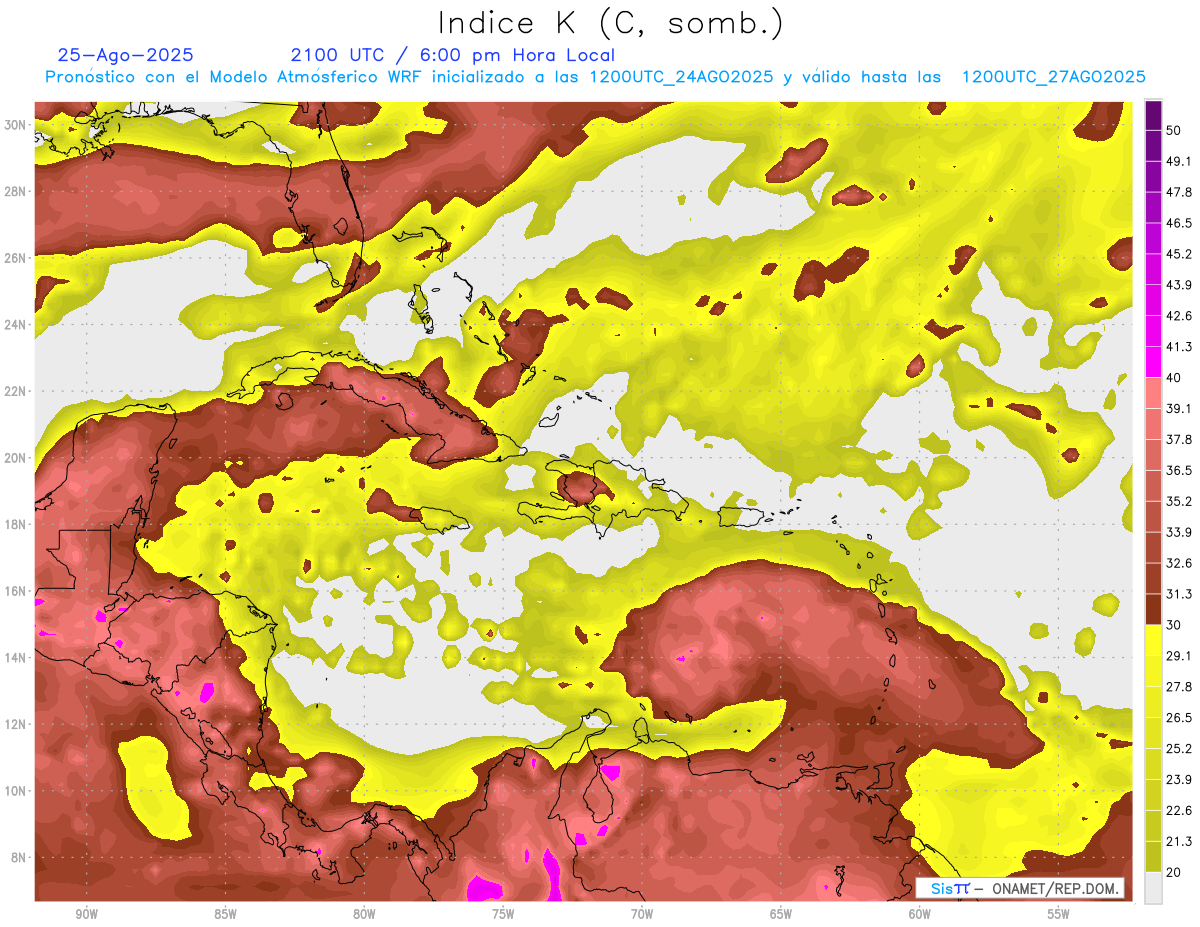Click the legend value 46.5

1179,223
